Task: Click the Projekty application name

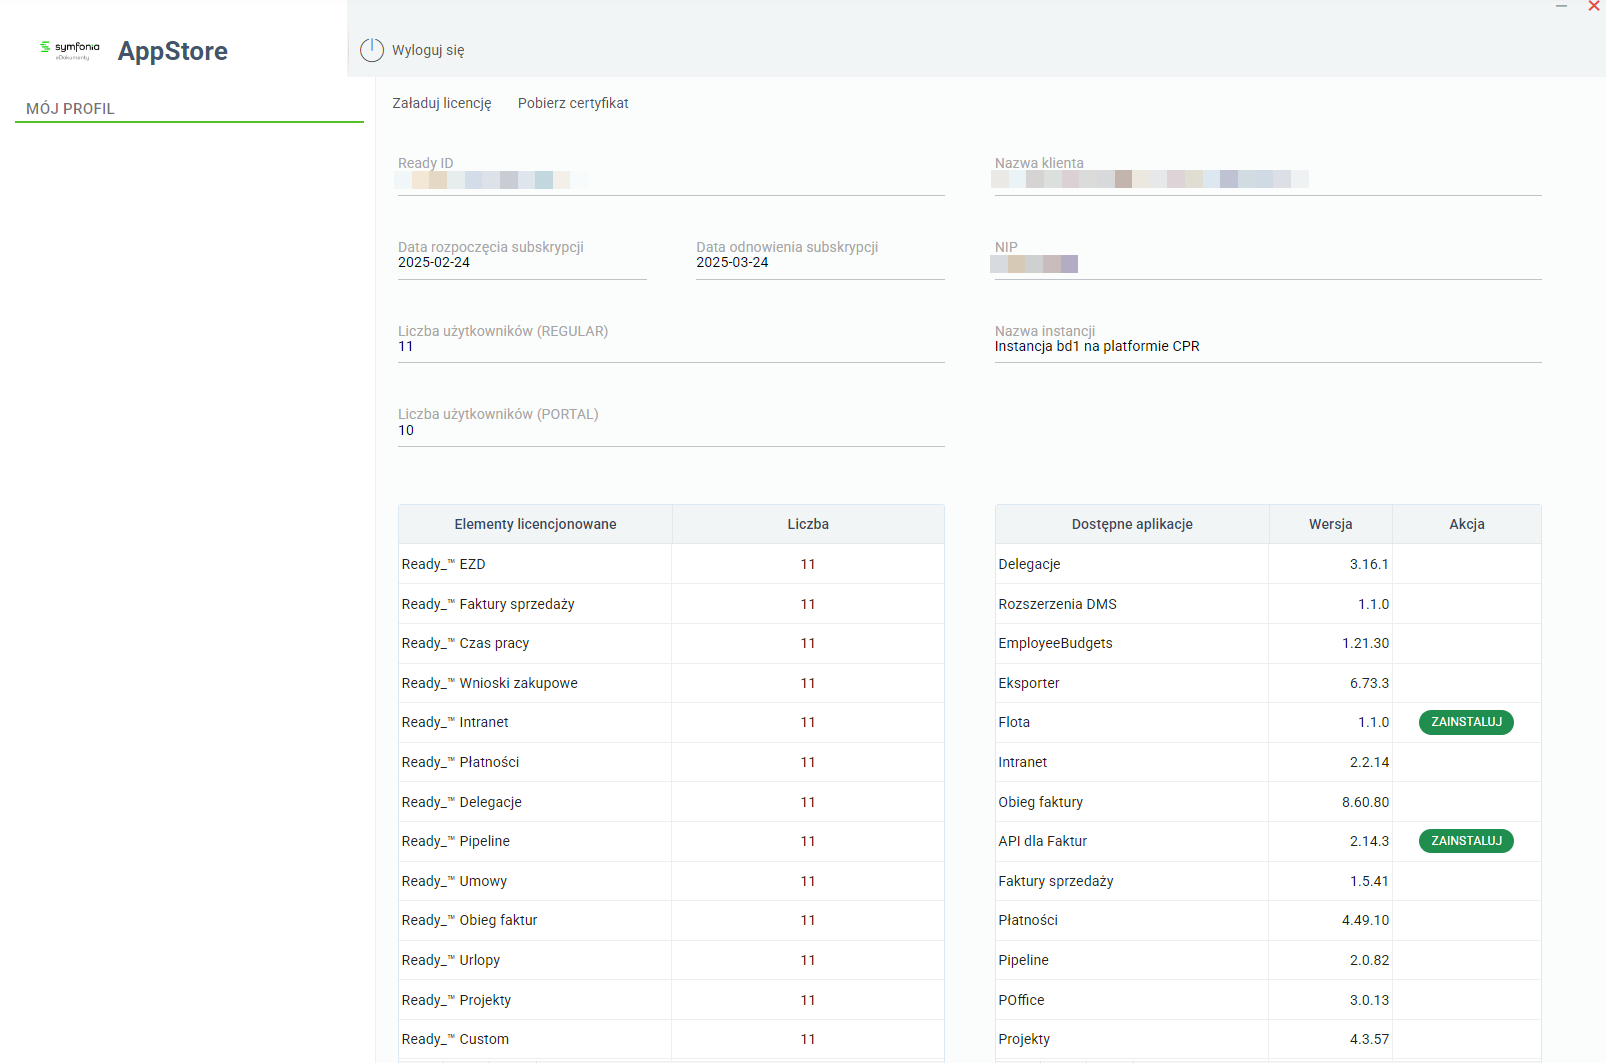Action: click(1024, 1039)
